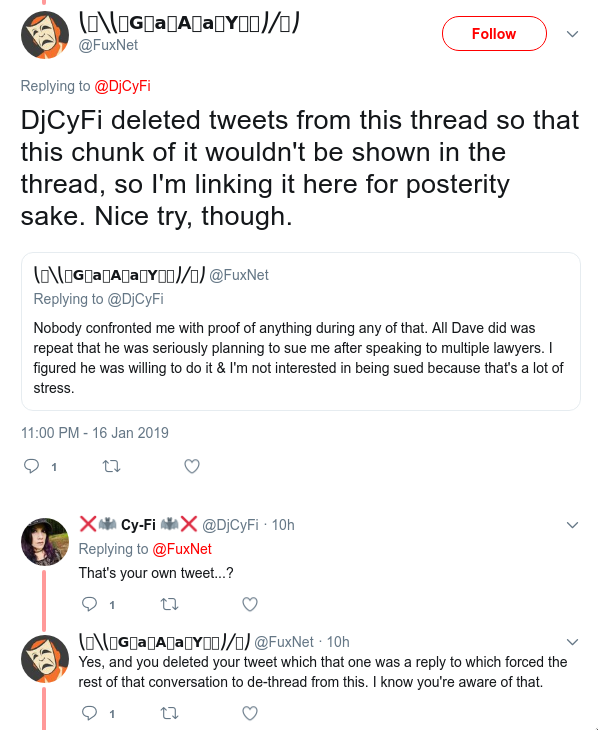Reply to the bottom FuxNet tweet
598x730 pixels.
click(89, 713)
